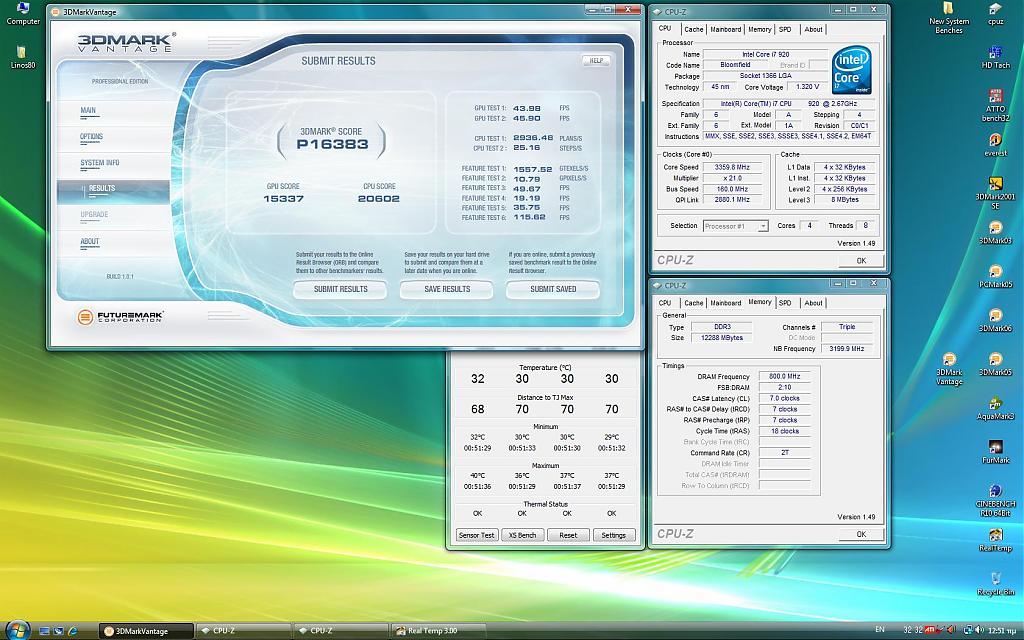Open the Computer desktop icon
Screen dimensions: 1024x640
[x=22, y=13]
